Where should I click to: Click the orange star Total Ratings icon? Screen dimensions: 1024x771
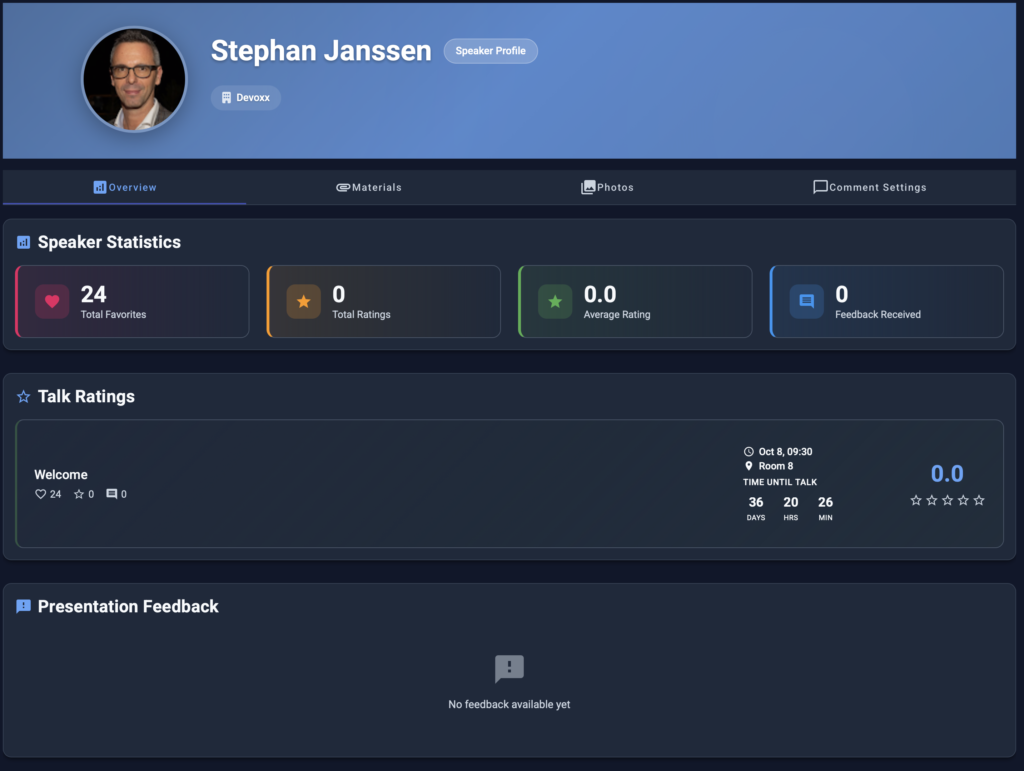click(x=304, y=302)
